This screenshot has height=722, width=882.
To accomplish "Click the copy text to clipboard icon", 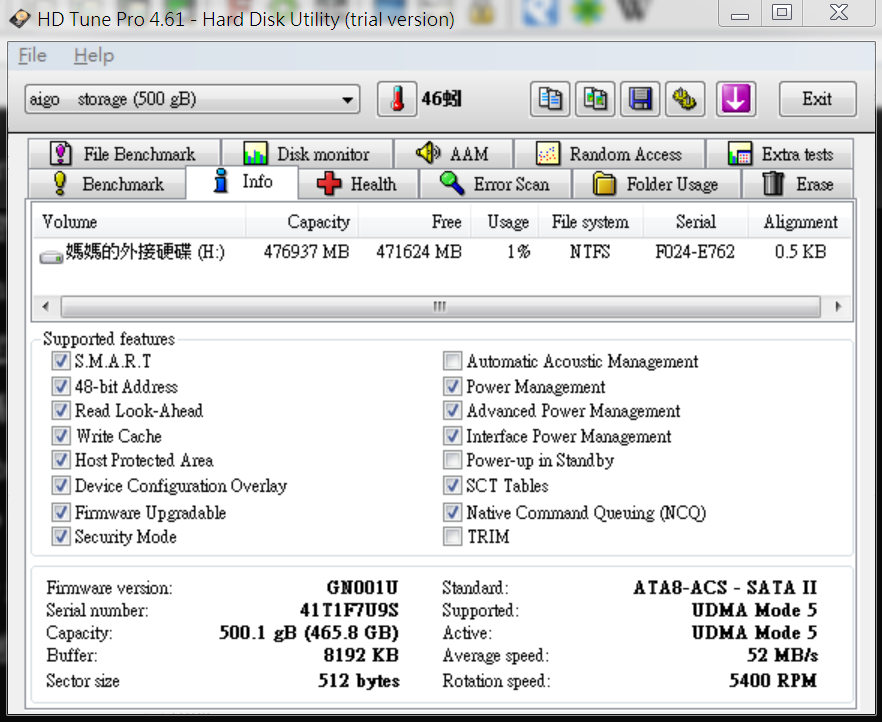I will pos(550,99).
